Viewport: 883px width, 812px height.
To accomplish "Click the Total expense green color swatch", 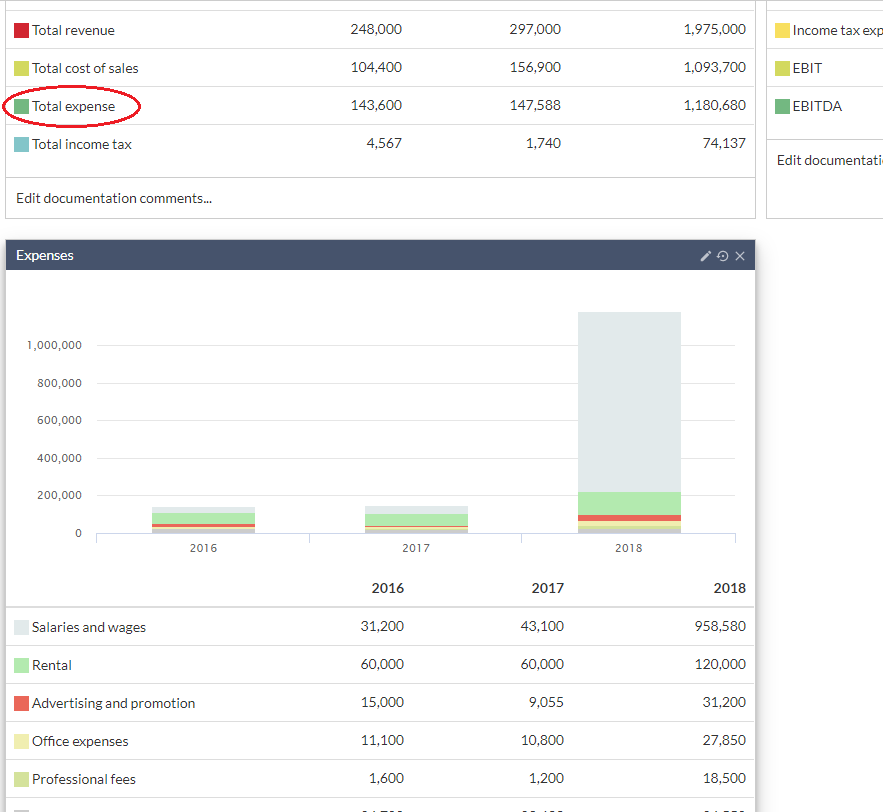I will (21, 106).
